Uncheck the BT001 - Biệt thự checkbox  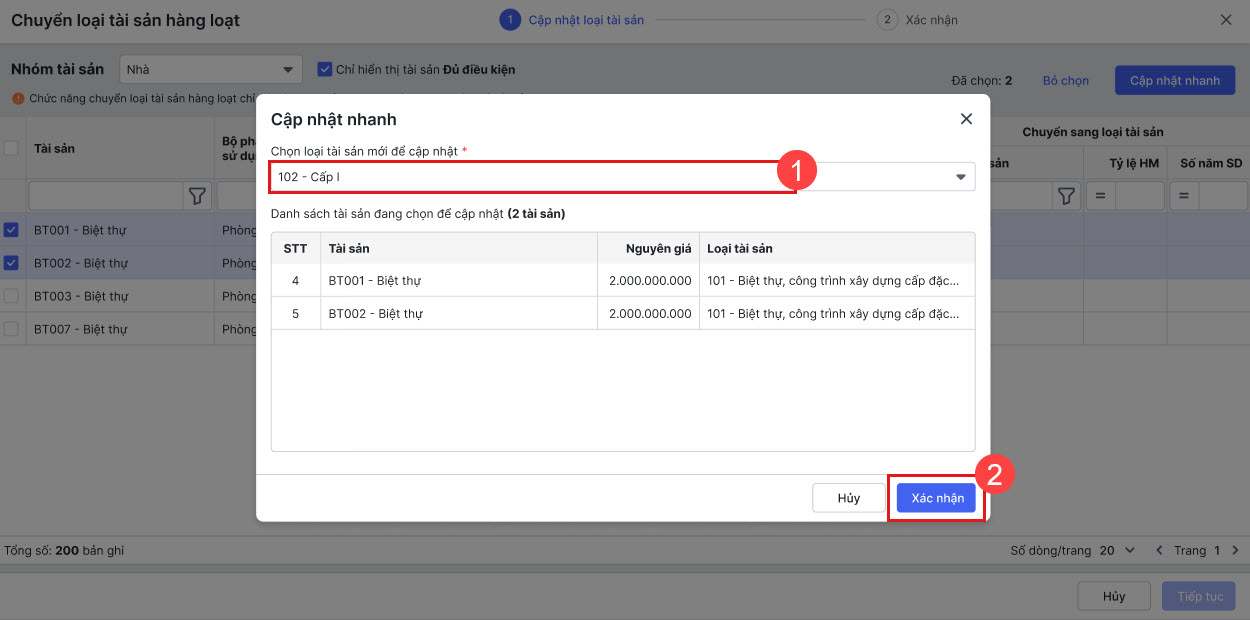click(12, 230)
